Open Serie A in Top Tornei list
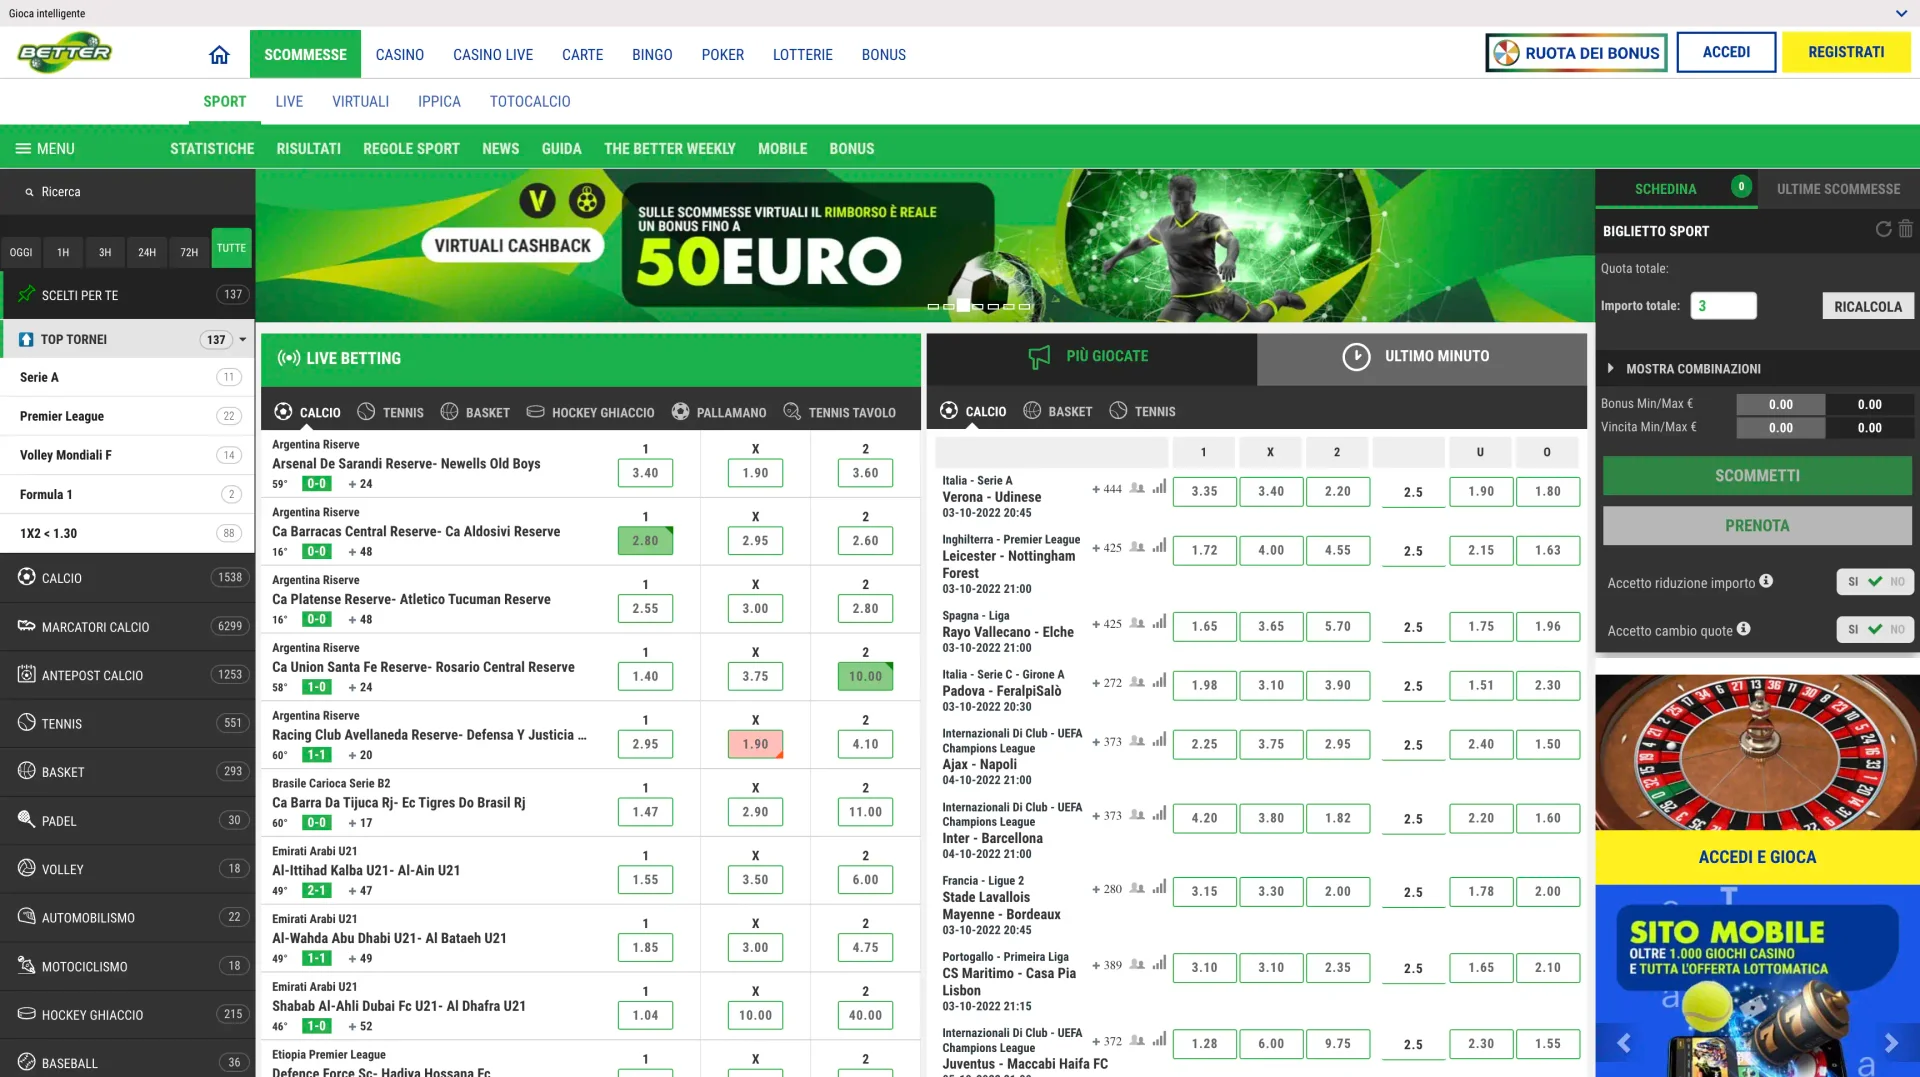Image resolution: width=1920 pixels, height=1077 pixels. pyautogui.click(x=127, y=377)
